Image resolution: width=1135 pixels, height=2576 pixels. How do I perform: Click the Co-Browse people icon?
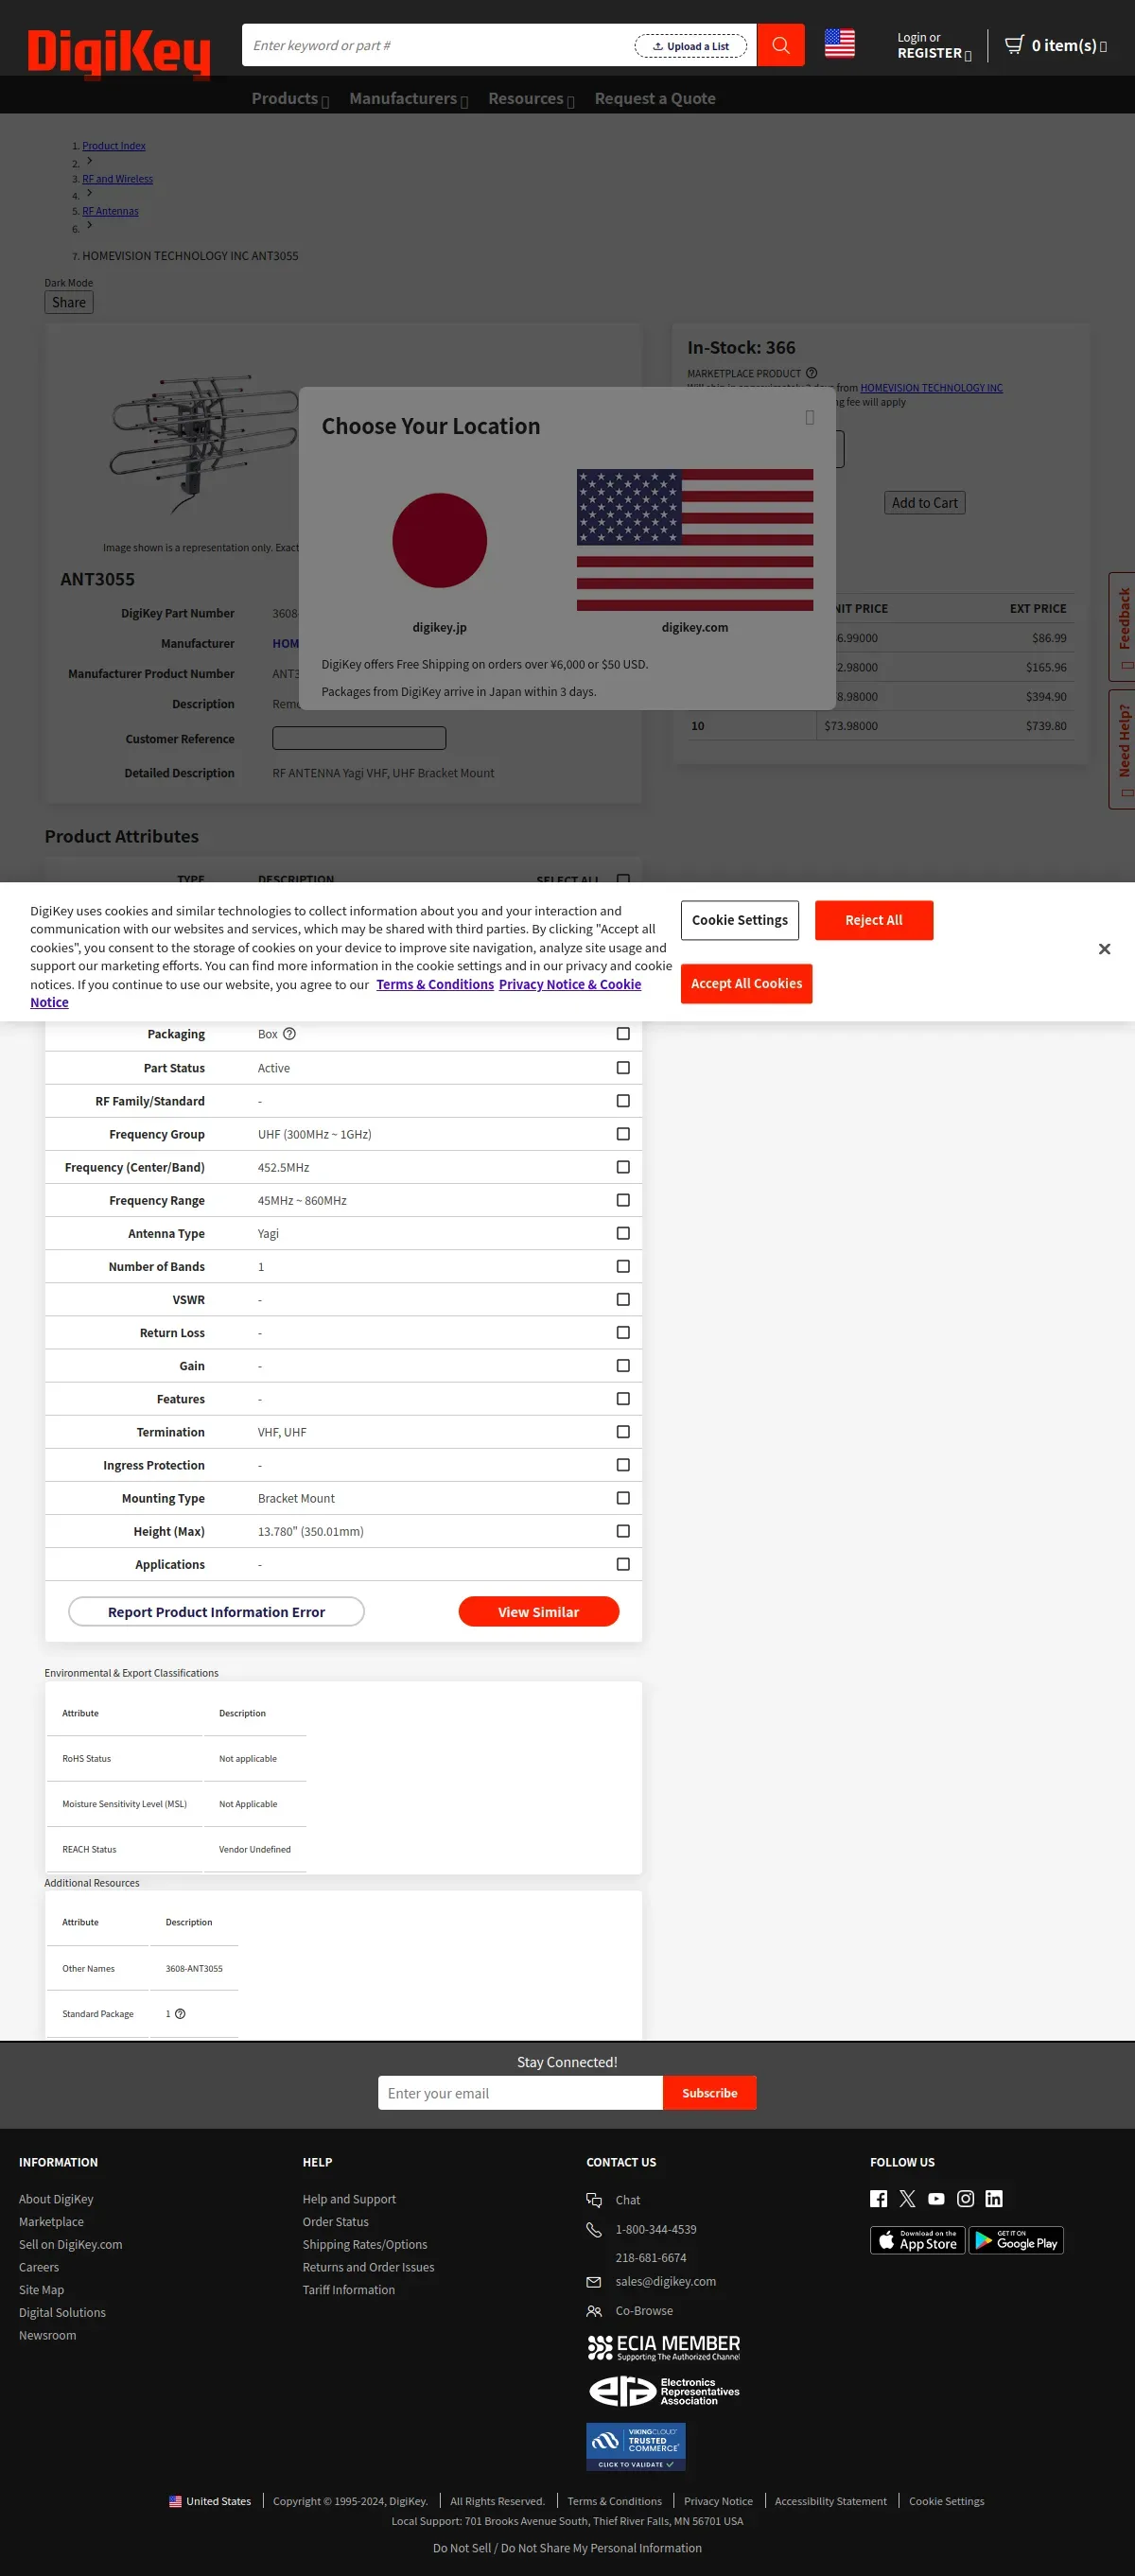594,2311
